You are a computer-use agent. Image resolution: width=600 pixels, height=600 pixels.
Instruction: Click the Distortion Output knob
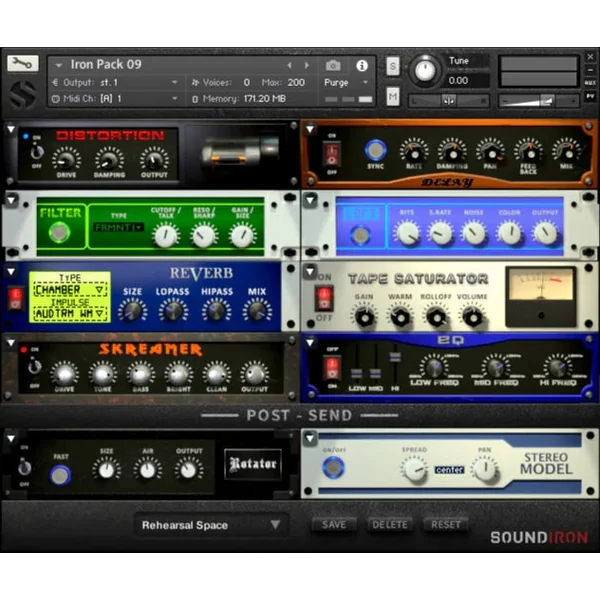pos(154,160)
